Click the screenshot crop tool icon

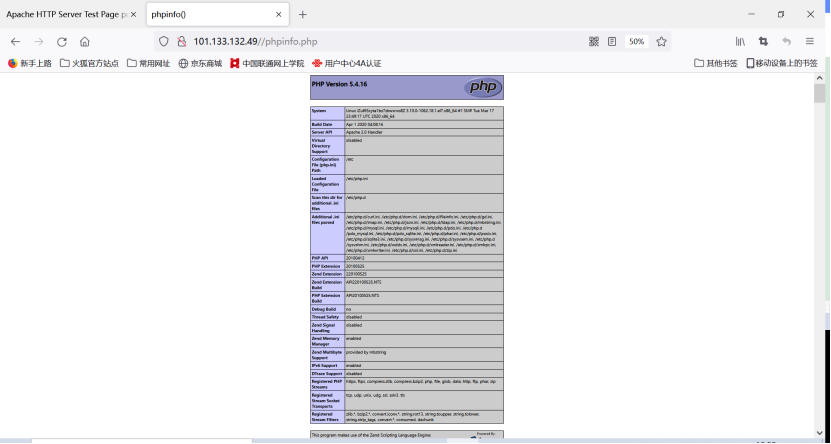[x=763, y=41]
